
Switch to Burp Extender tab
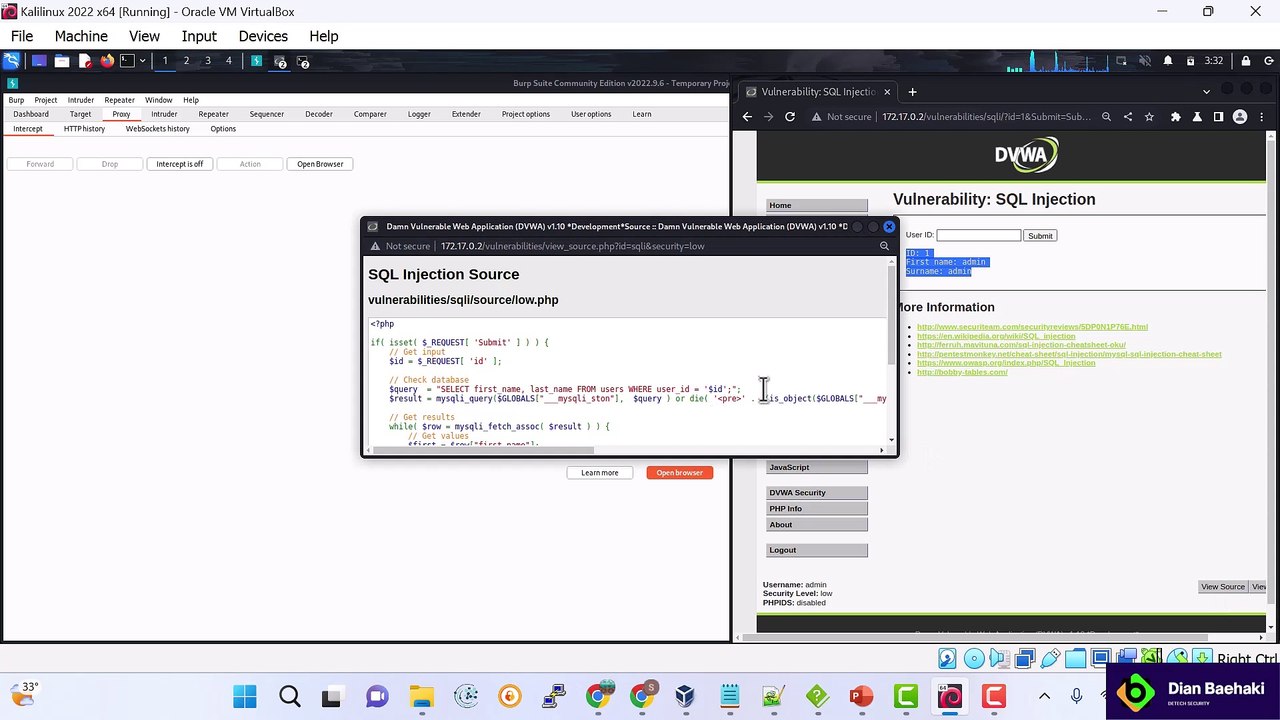[x=466, y=114]
